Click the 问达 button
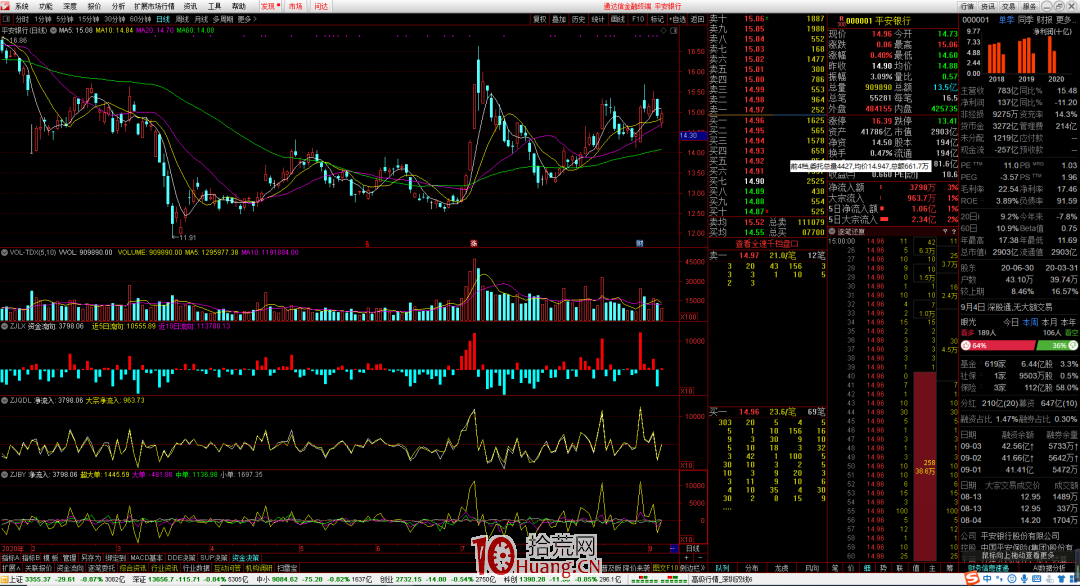Image resolution: width=1080 pixels, height=586 pixels. (321, 6)
